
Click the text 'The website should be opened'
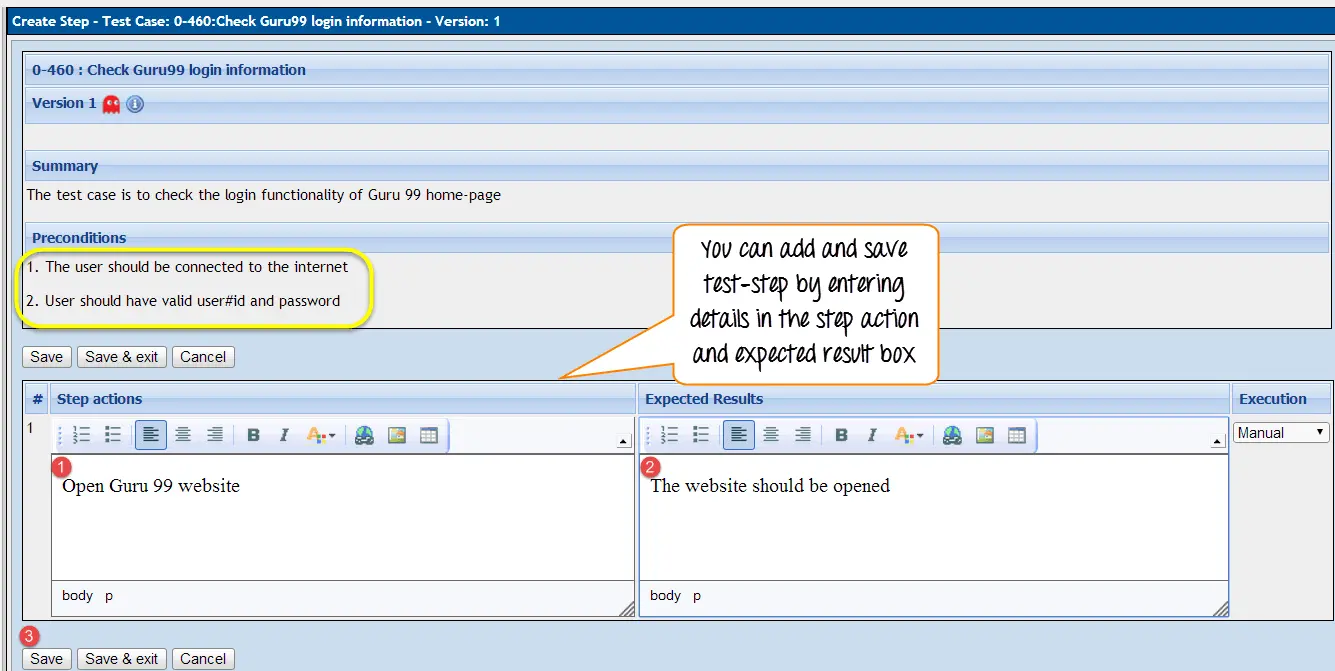coord(770,486)
